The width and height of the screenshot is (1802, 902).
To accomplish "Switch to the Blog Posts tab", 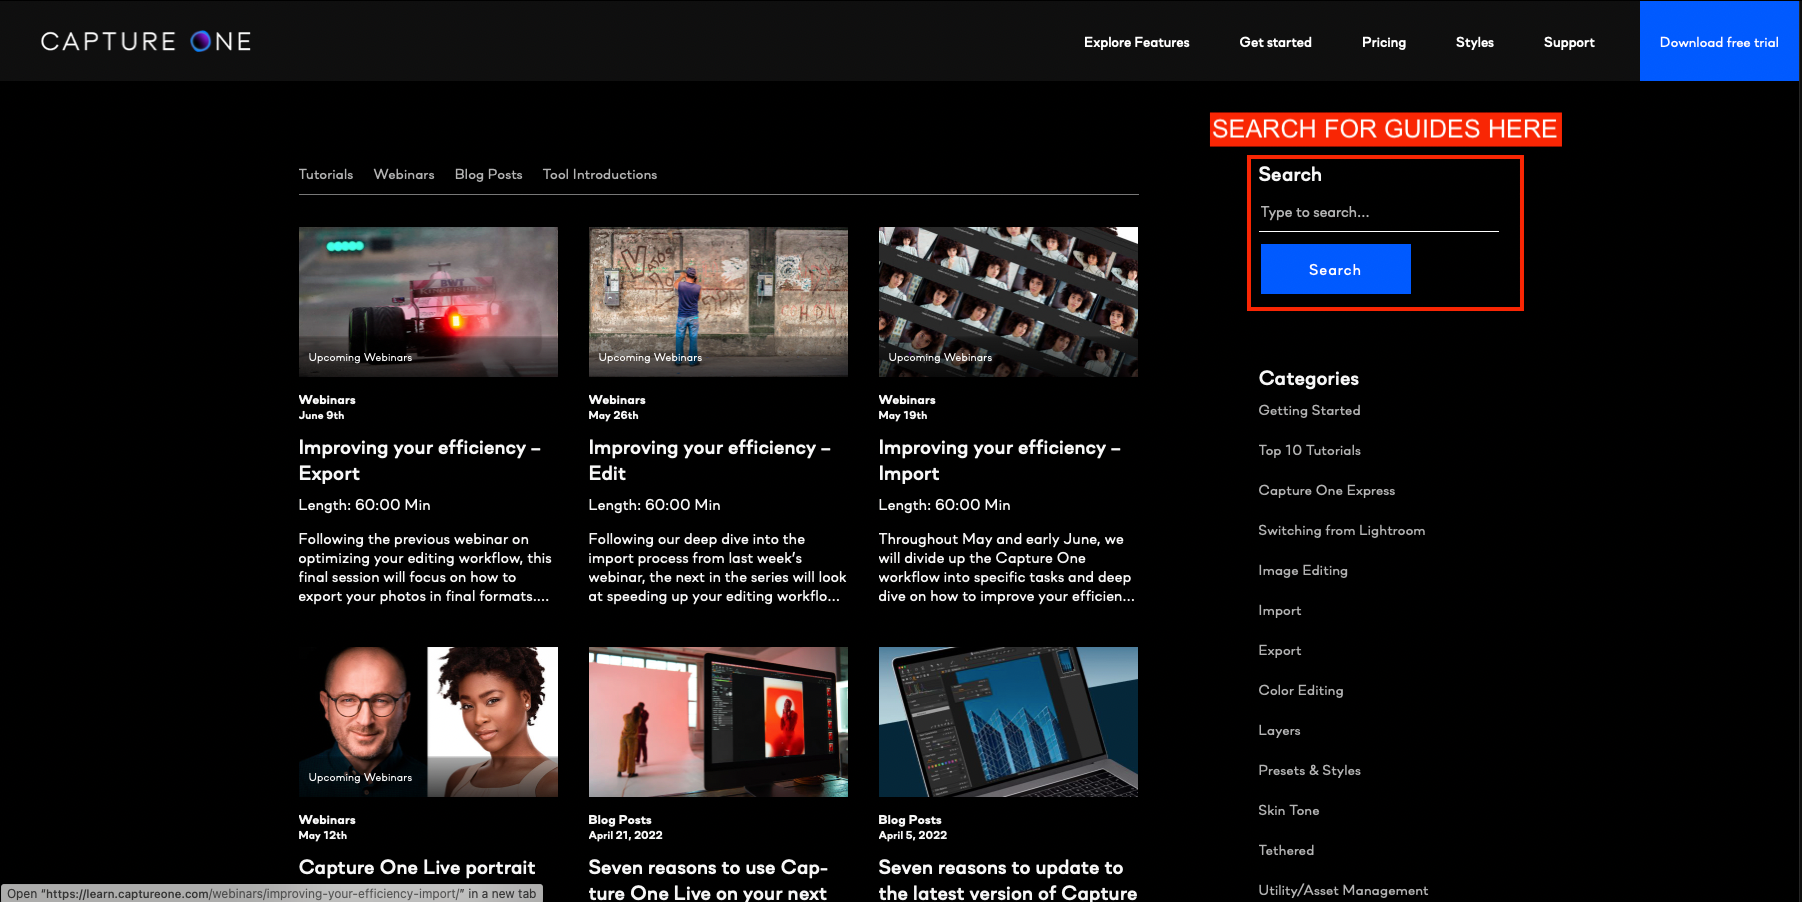I will pyautogui.click(x=488, y=174).
